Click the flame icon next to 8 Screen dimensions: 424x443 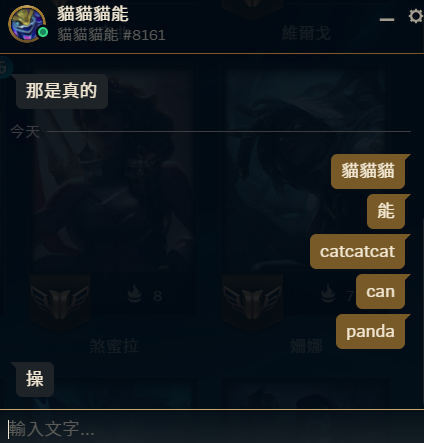134,294
